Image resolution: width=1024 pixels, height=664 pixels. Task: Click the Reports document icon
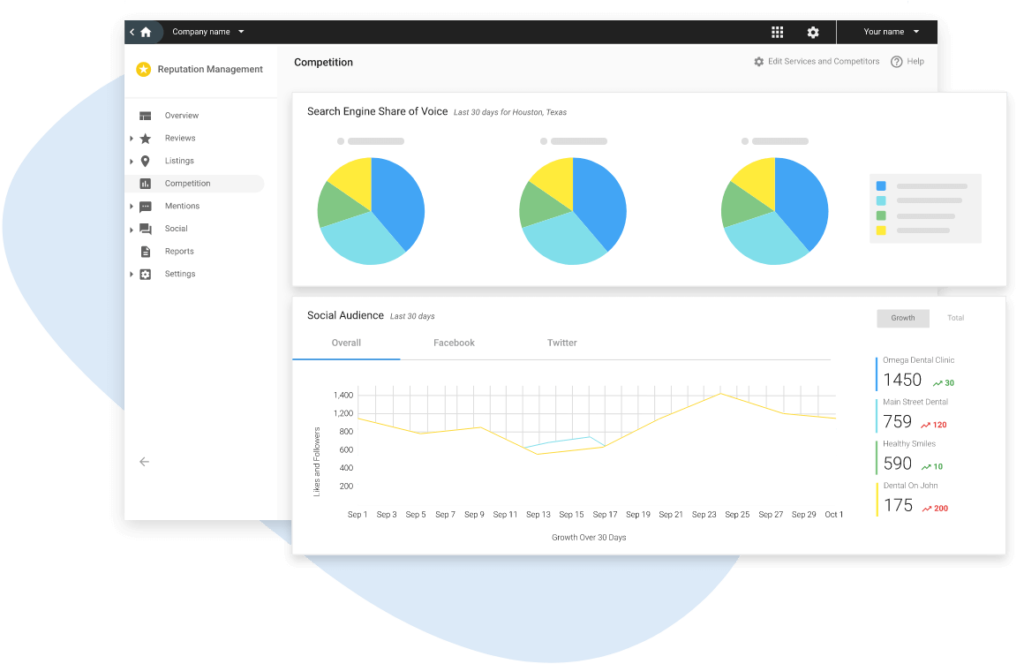point(145,252)
